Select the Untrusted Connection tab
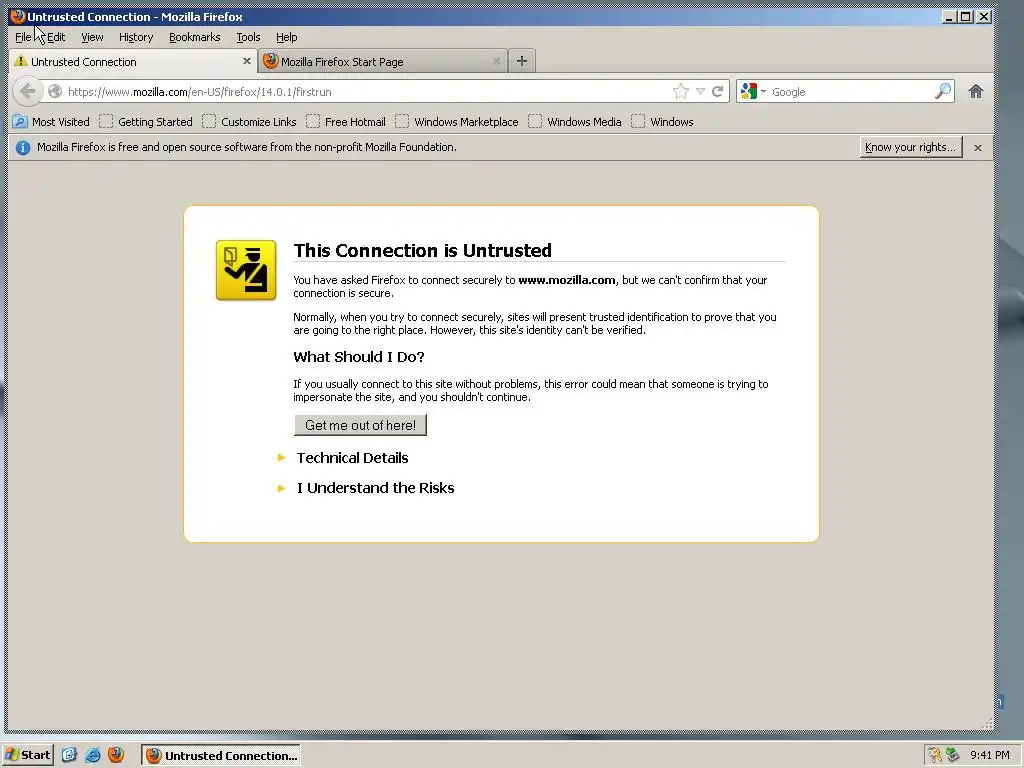 click(x=133, y=61)
